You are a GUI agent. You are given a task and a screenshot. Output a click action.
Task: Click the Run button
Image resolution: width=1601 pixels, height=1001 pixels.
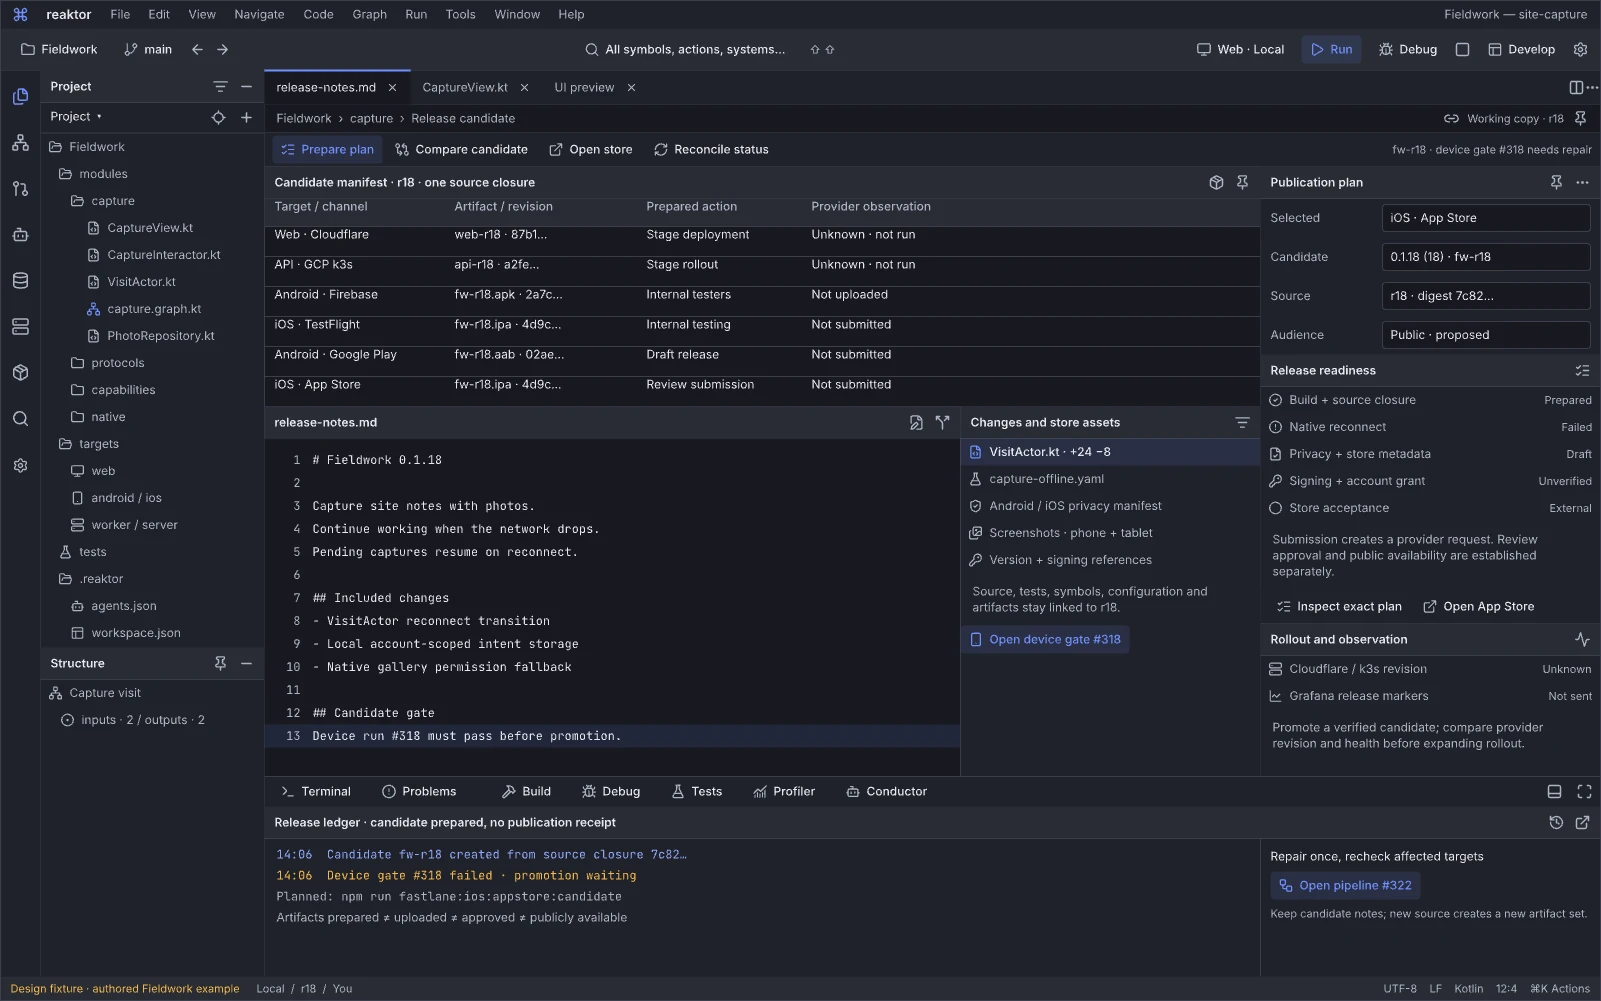pyautogui.click(x=1331, y=49)
